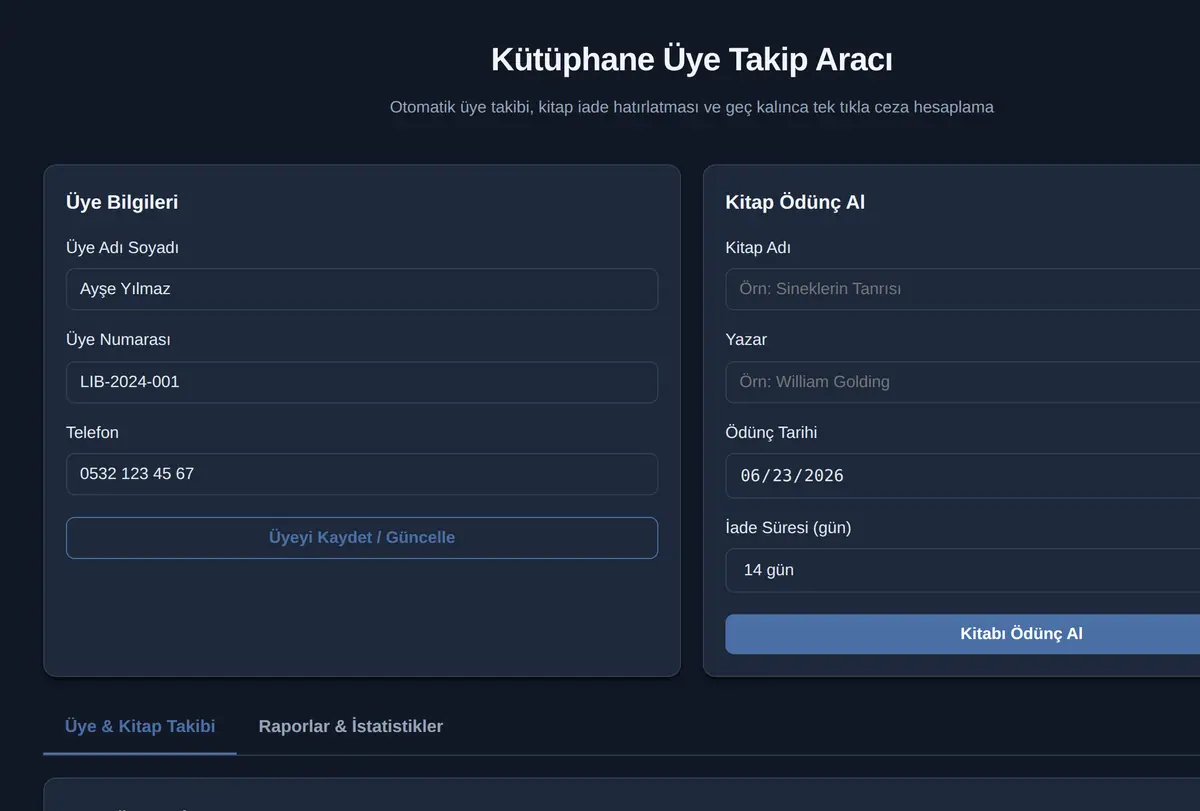Focus the Üye Numarası field LIB-2024-001
Viewport: 1200px width, 811px height.
click(362, 382)
